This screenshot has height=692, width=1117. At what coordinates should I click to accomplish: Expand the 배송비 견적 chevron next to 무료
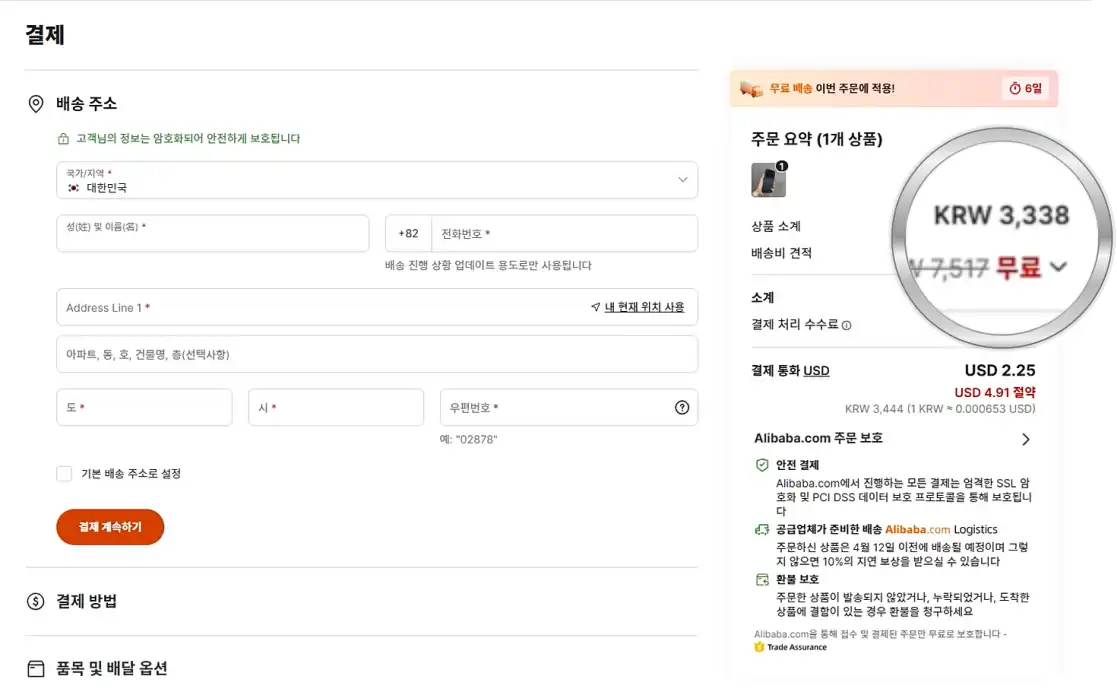coord(1059,267)
